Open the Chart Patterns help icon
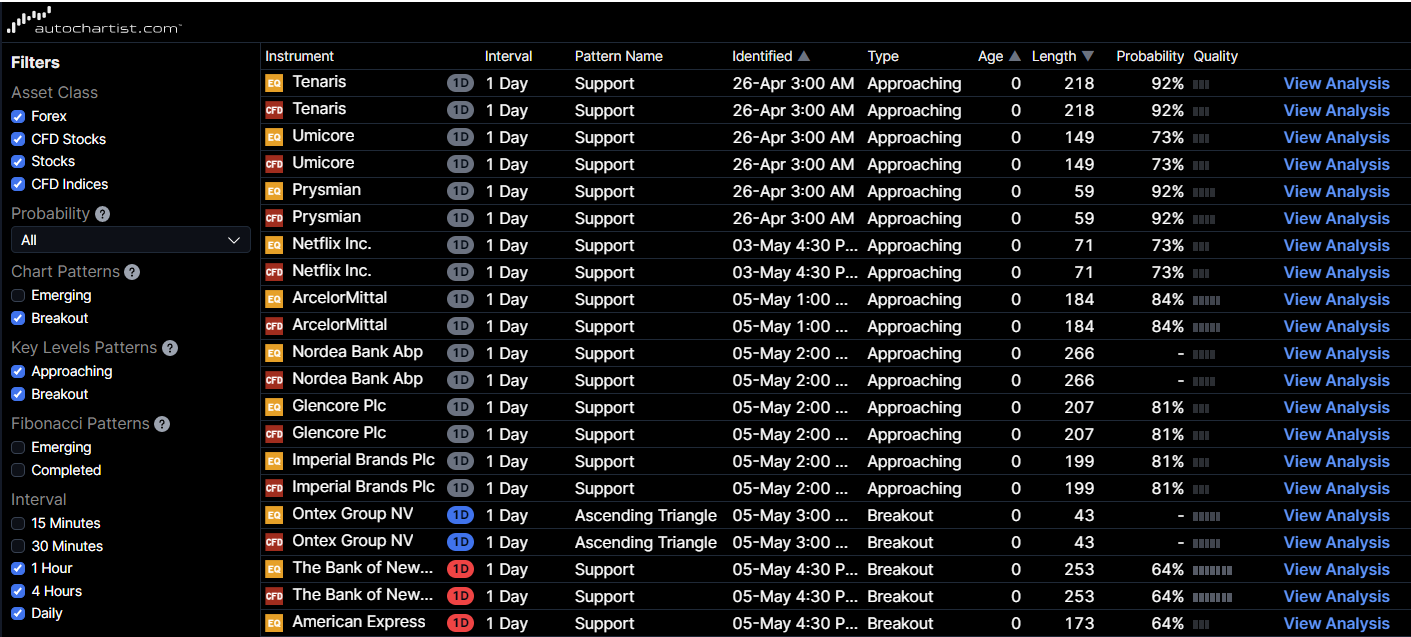1411x637 pixels. [x=132, y=272]
